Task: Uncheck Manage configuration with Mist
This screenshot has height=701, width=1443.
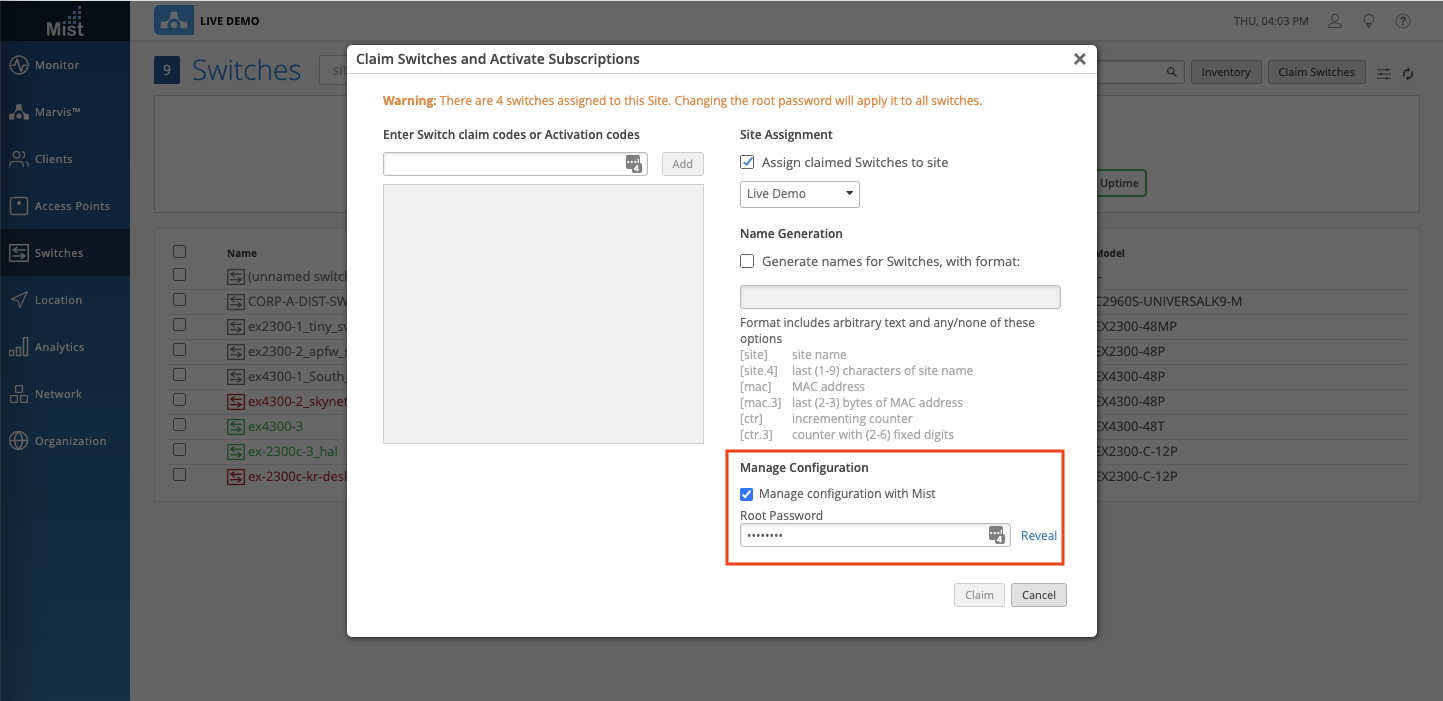Action: pyautogui.click(x=746, y=494)
